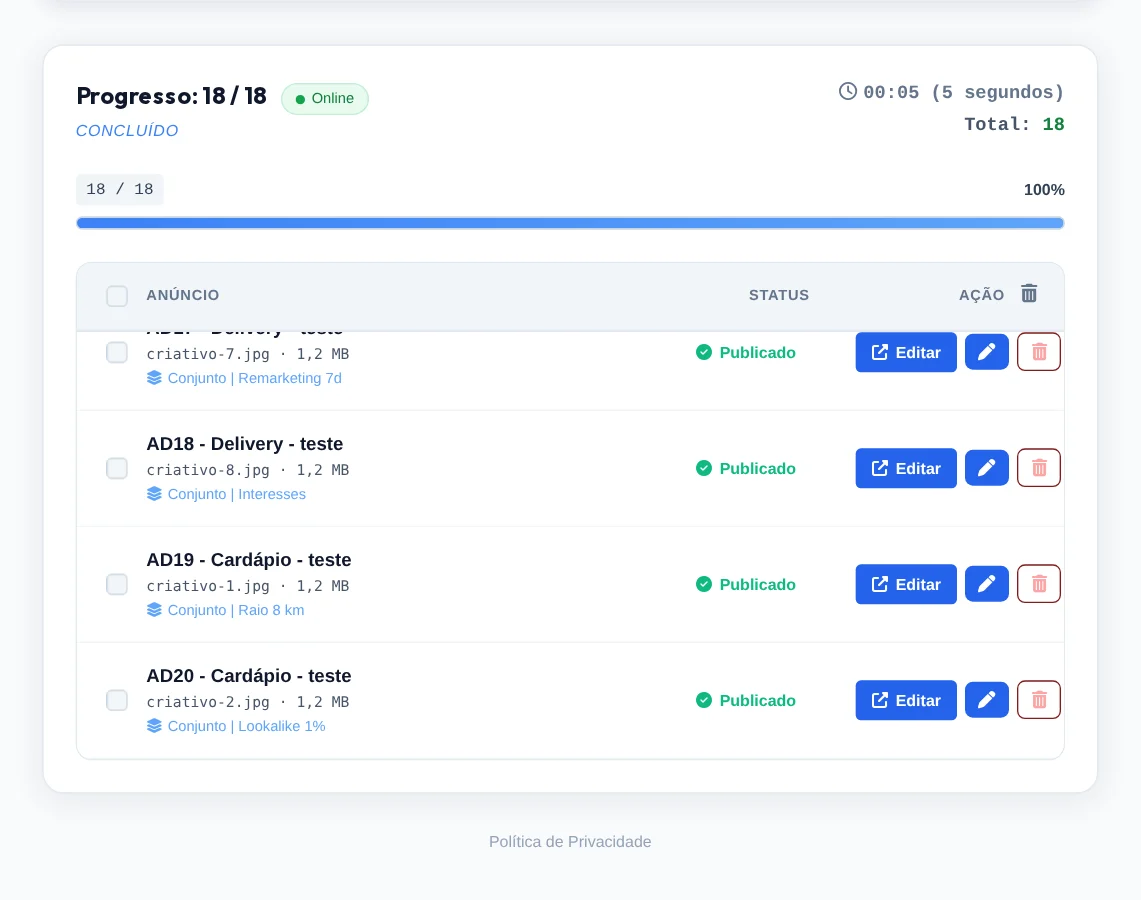
Task: Click the trash icon in the AÇÃO header
Action: [x=1028, y=293]
